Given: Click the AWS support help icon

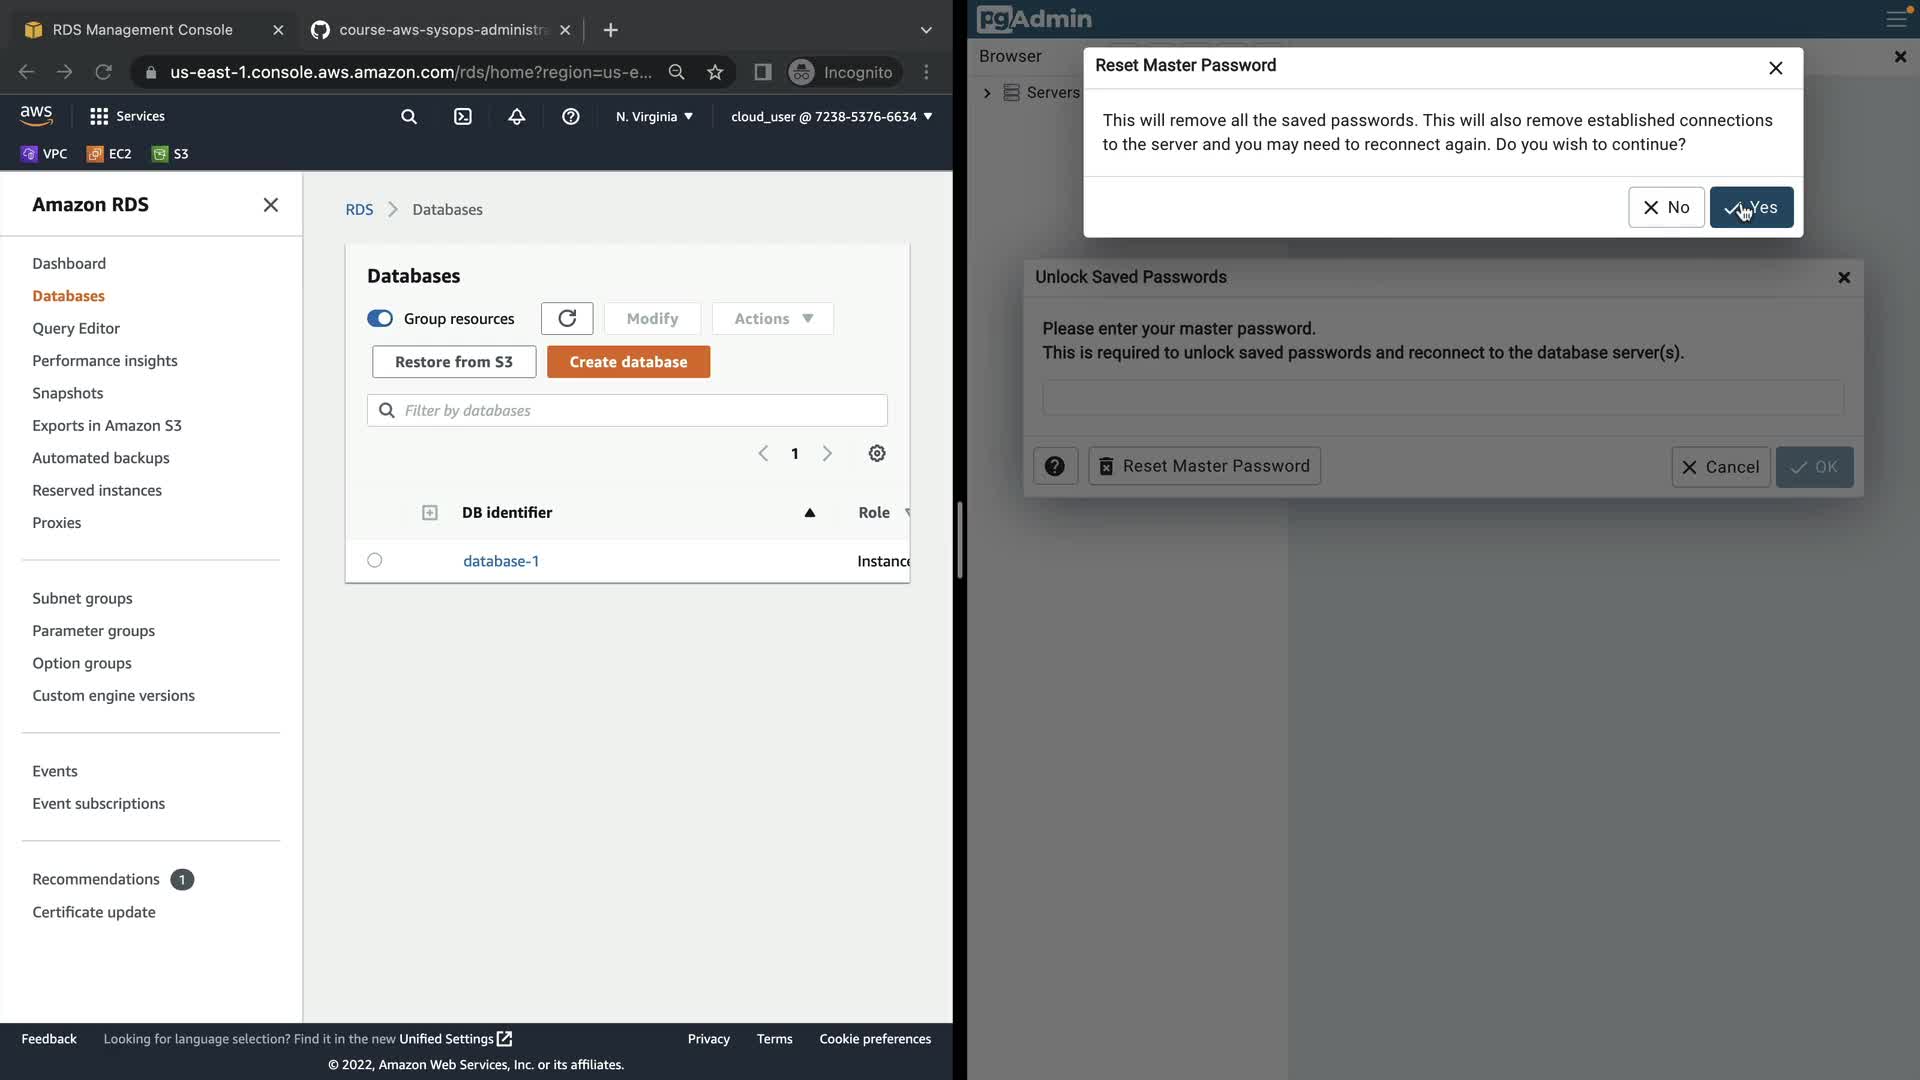Looking at the screenshot, I should [x=570, y=117].
